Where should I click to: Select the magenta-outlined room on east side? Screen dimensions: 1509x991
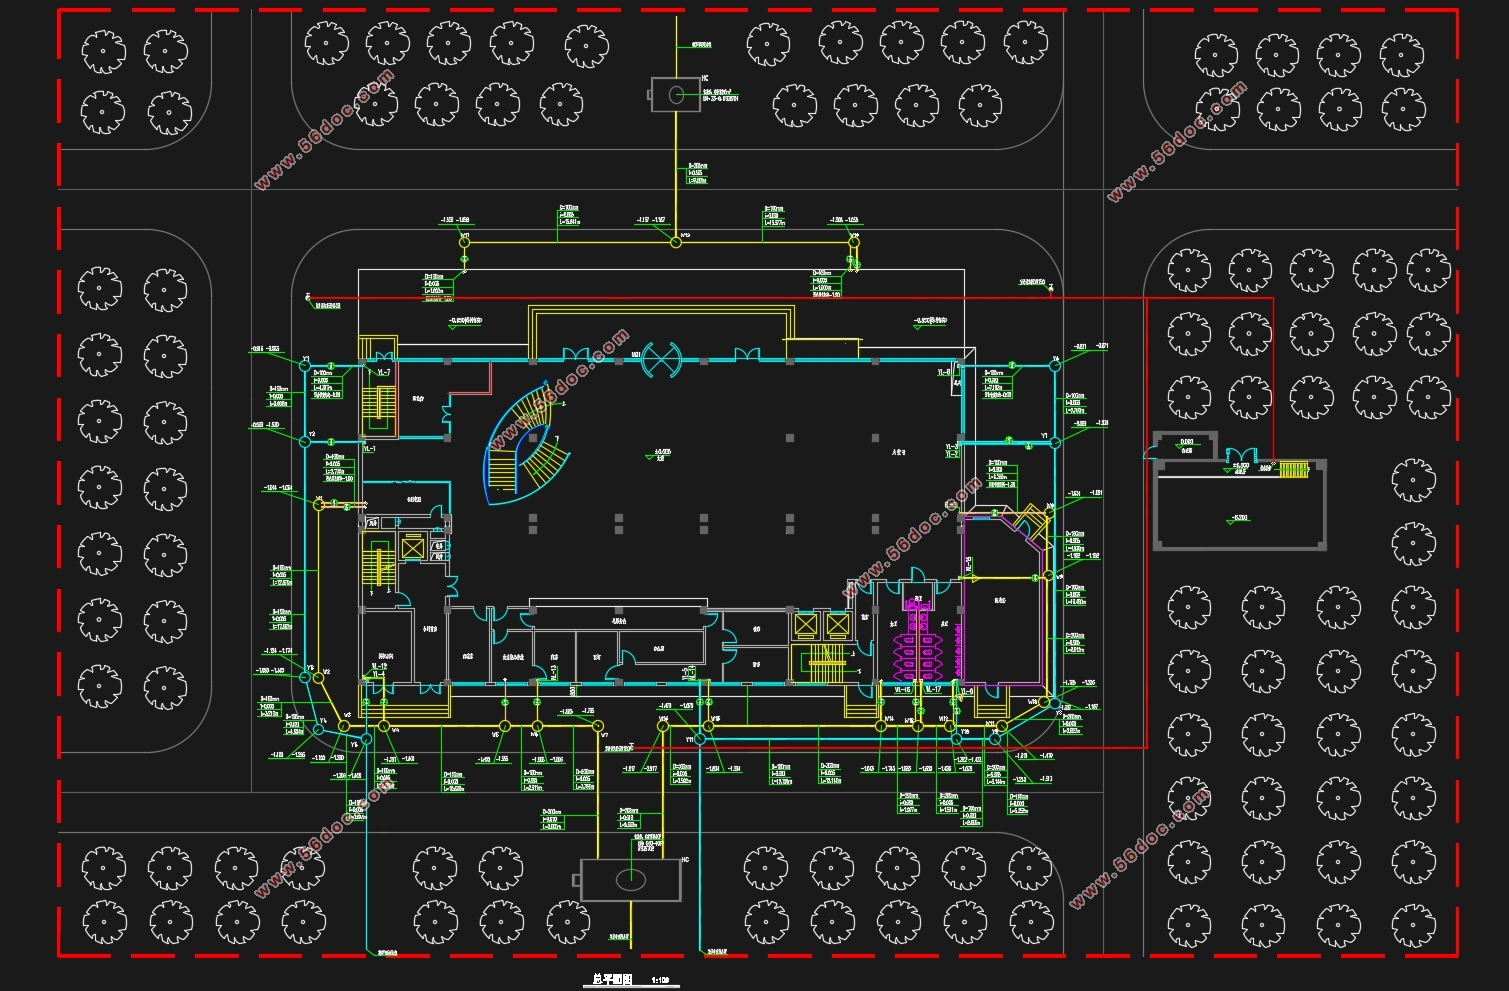point(1003,600)
